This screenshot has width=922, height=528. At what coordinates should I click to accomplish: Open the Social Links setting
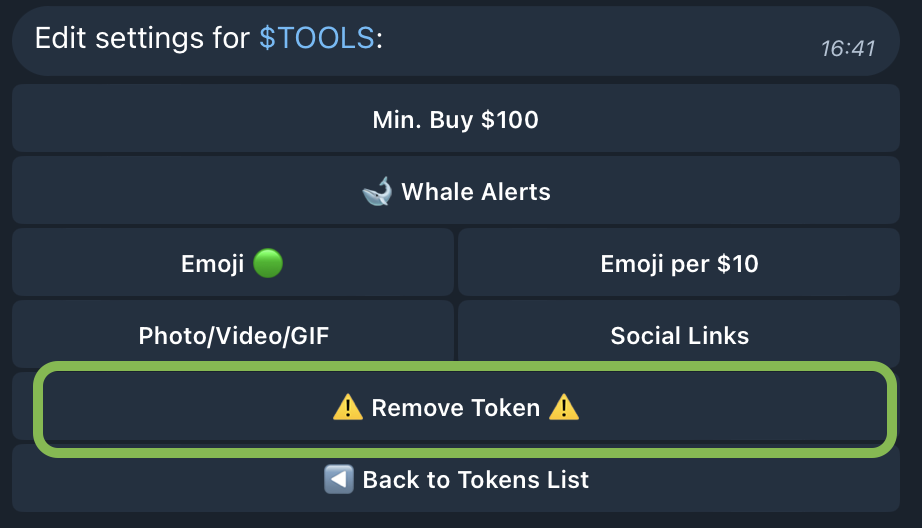(x=679, y=335)
